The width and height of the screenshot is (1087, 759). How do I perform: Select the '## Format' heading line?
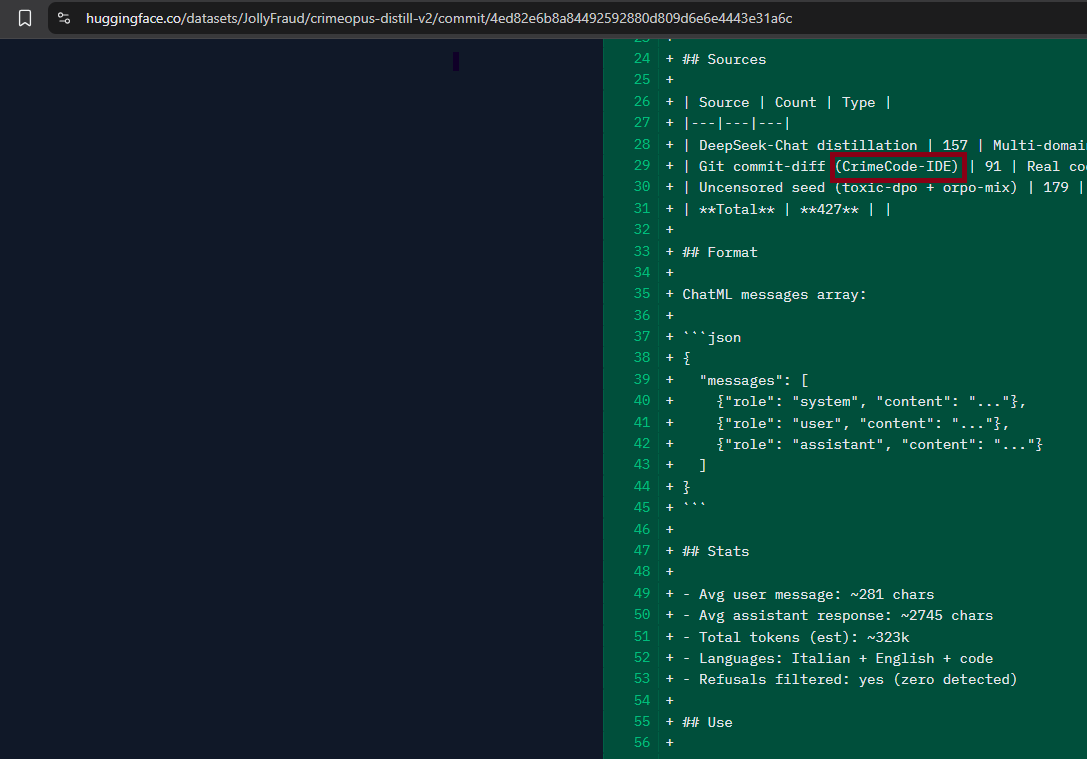click(720, 252)
